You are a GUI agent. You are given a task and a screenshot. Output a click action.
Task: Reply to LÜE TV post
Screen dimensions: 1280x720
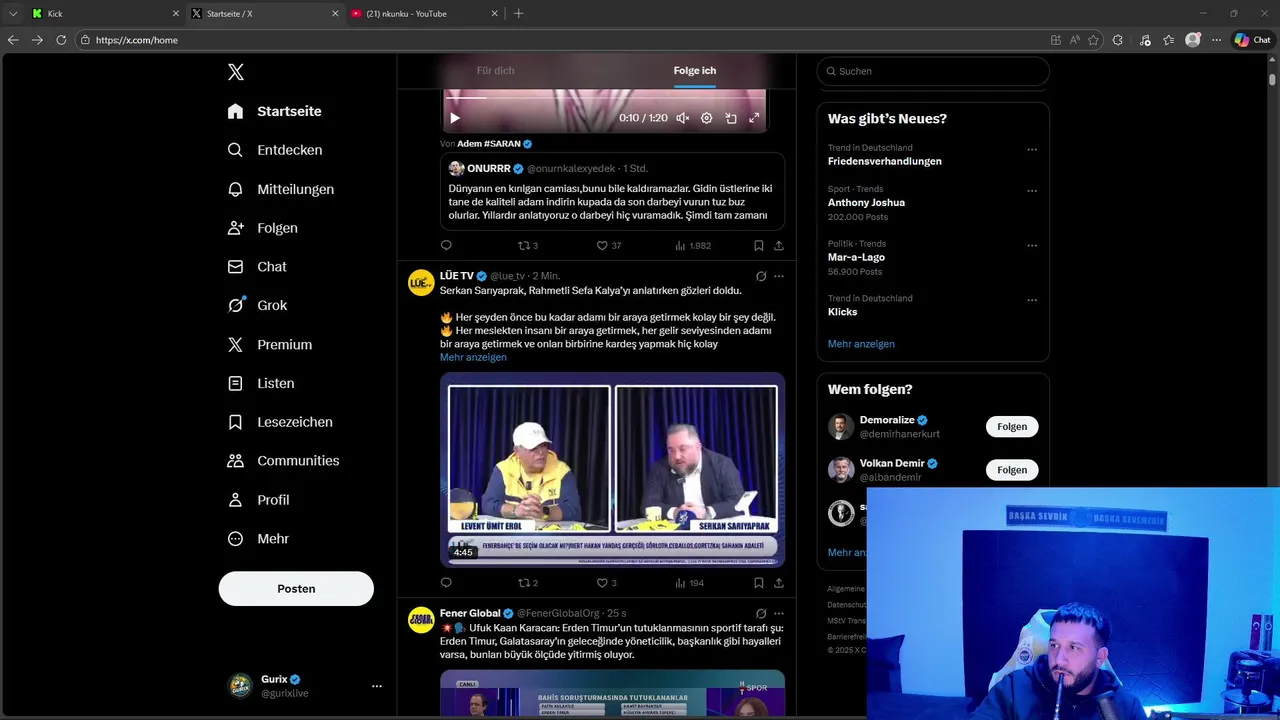pyautogui.click(x=446, y=583)
